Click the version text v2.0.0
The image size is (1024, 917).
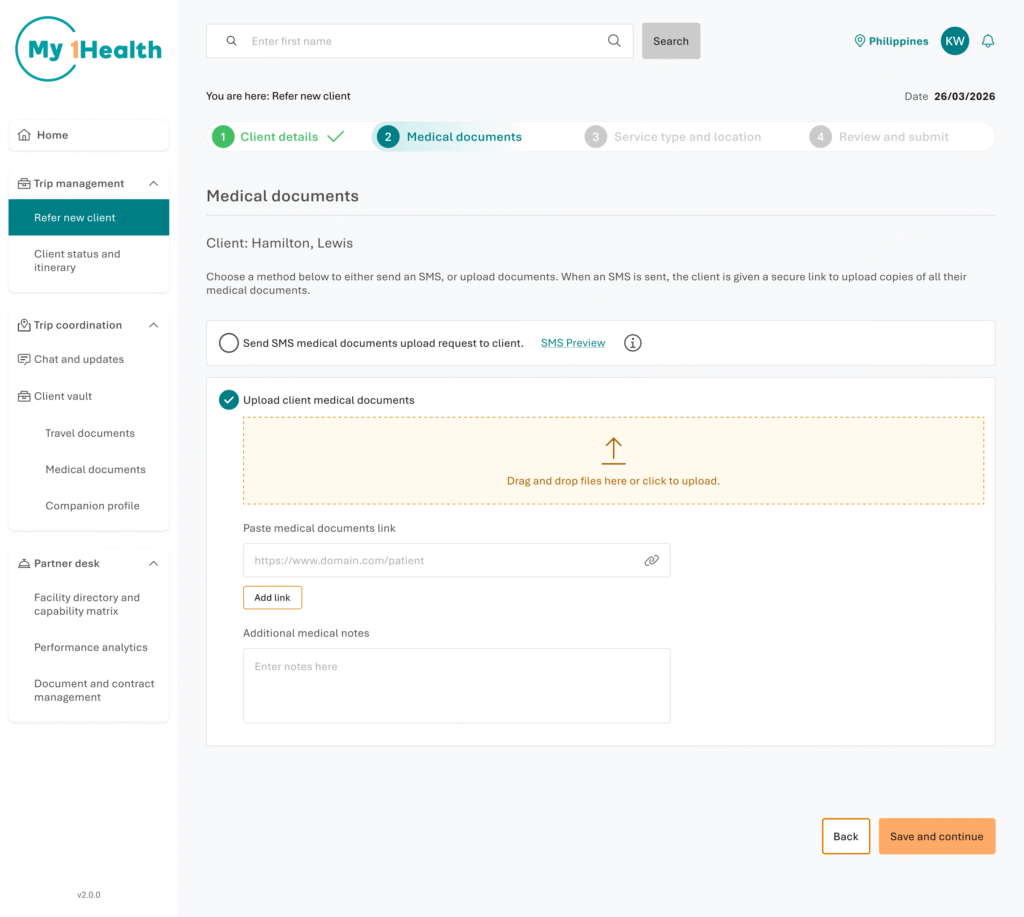click(89, 895)
